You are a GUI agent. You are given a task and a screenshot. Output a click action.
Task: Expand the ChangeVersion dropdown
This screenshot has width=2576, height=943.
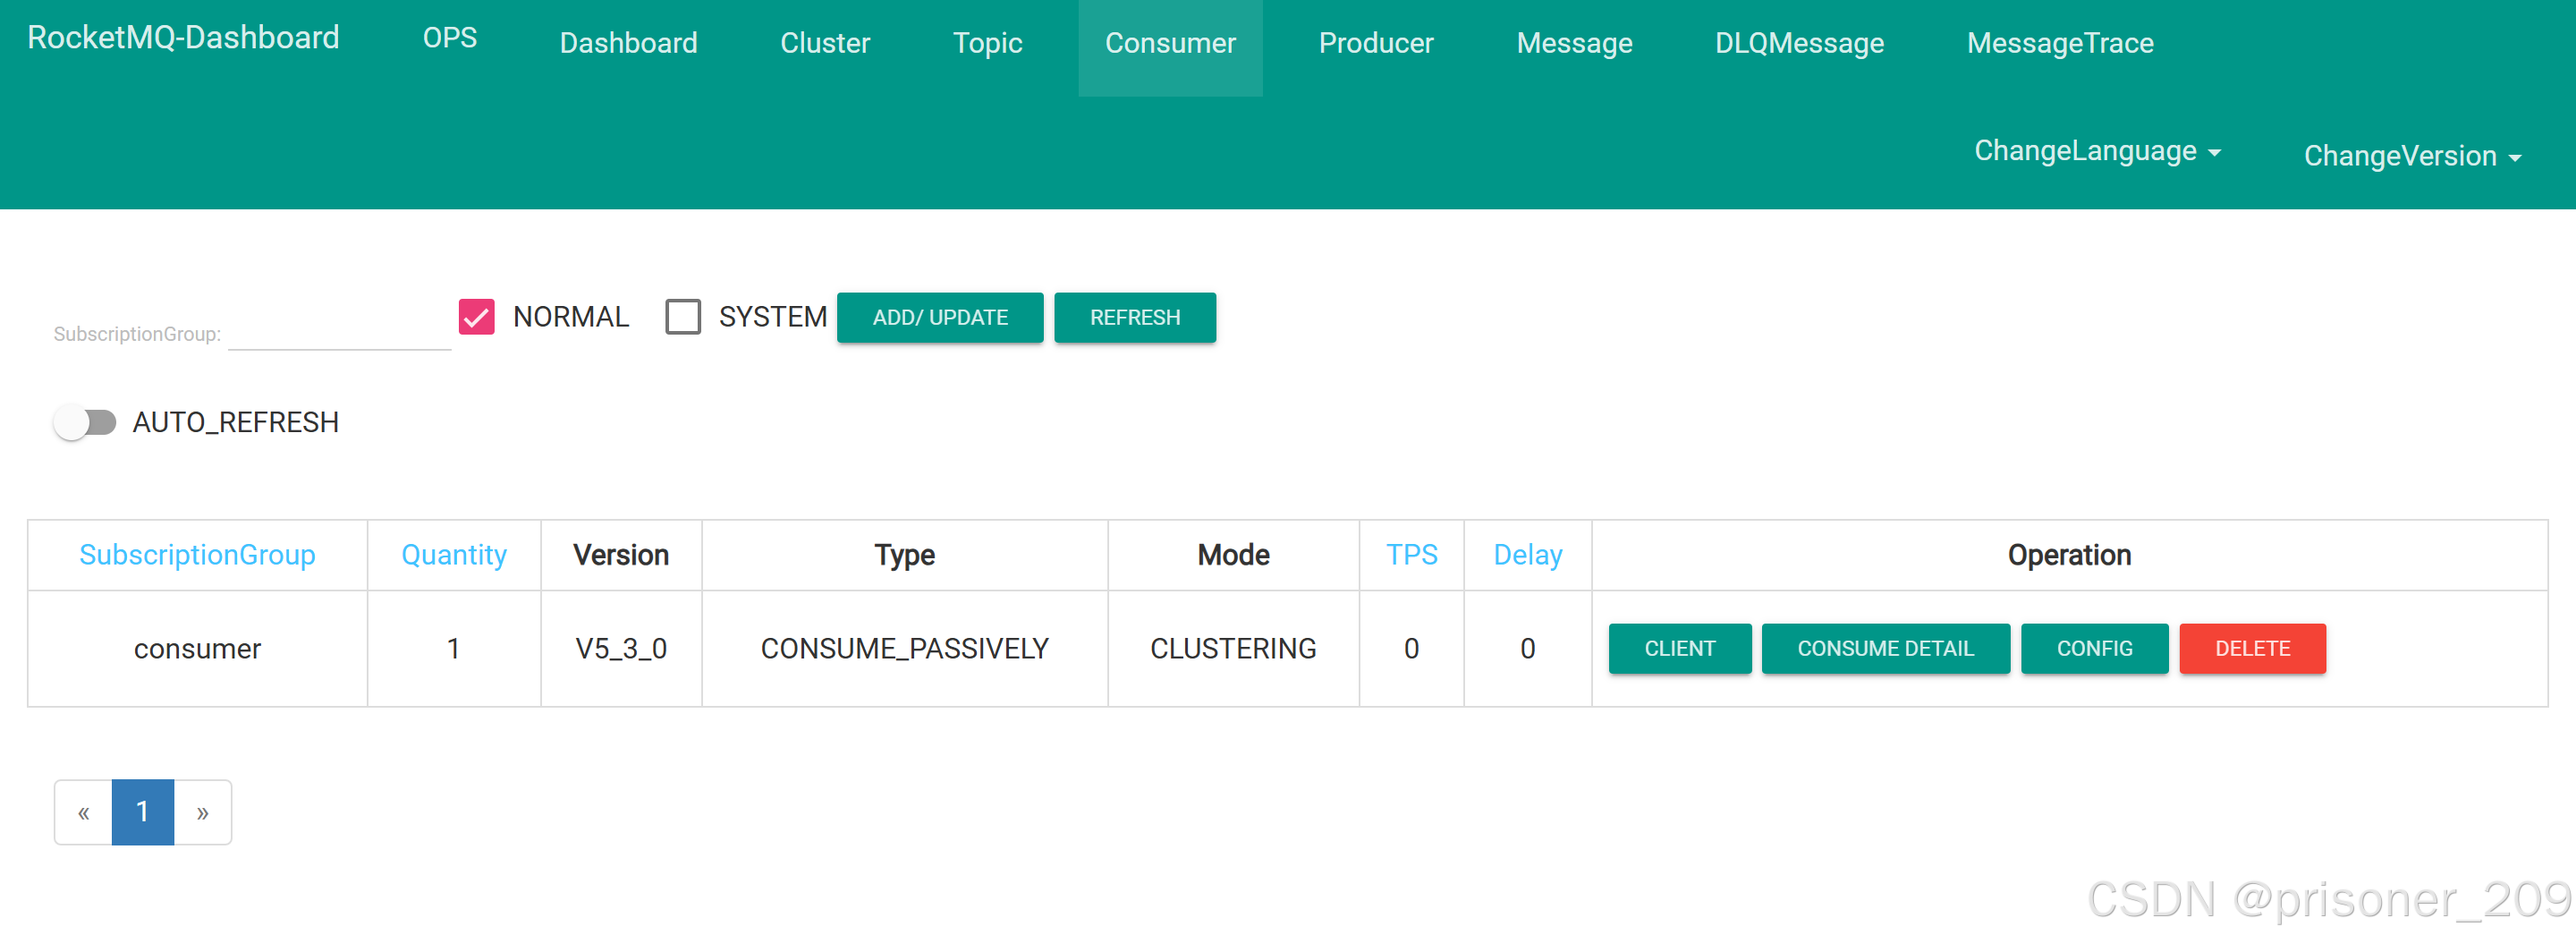[2412, 156]
